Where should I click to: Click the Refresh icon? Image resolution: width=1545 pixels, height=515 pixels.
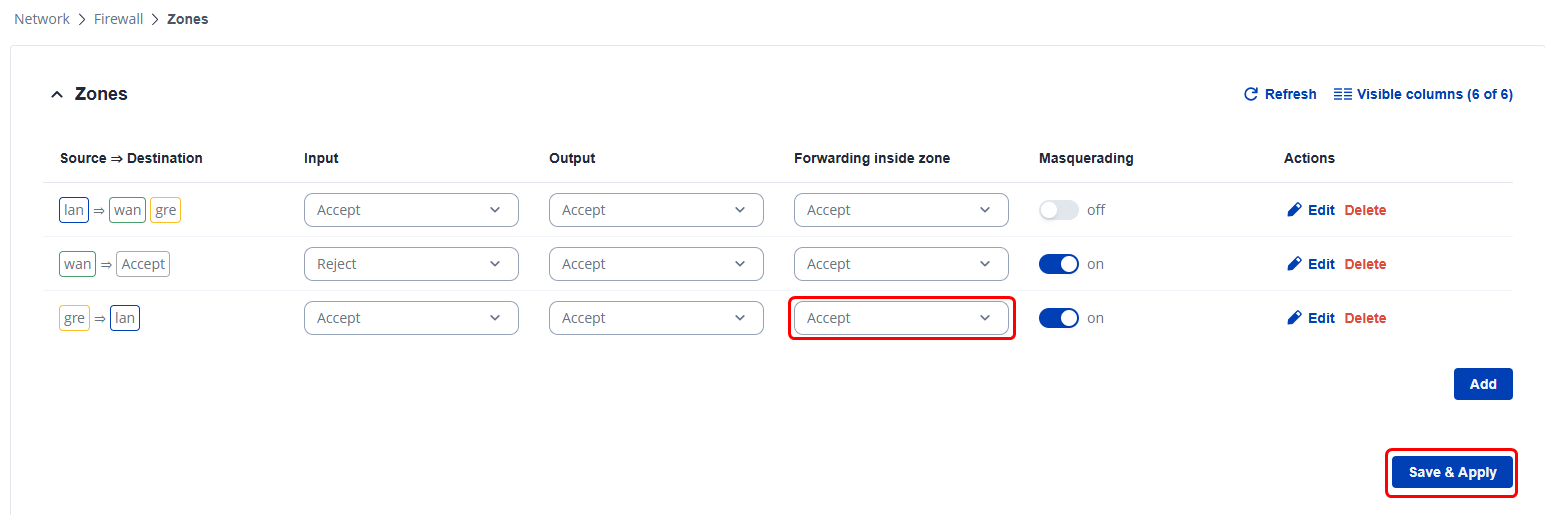click(x=1250, y=94)
